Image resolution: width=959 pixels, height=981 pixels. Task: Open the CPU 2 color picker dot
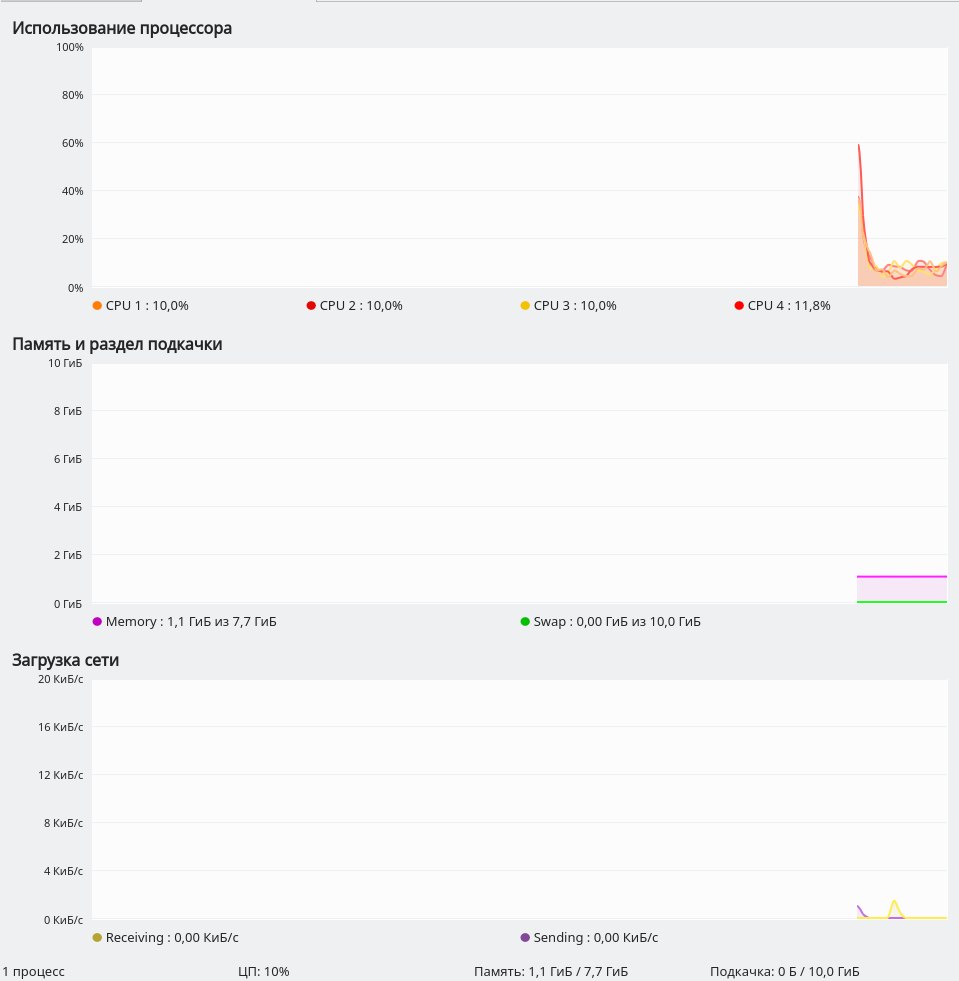coord(311,305)
